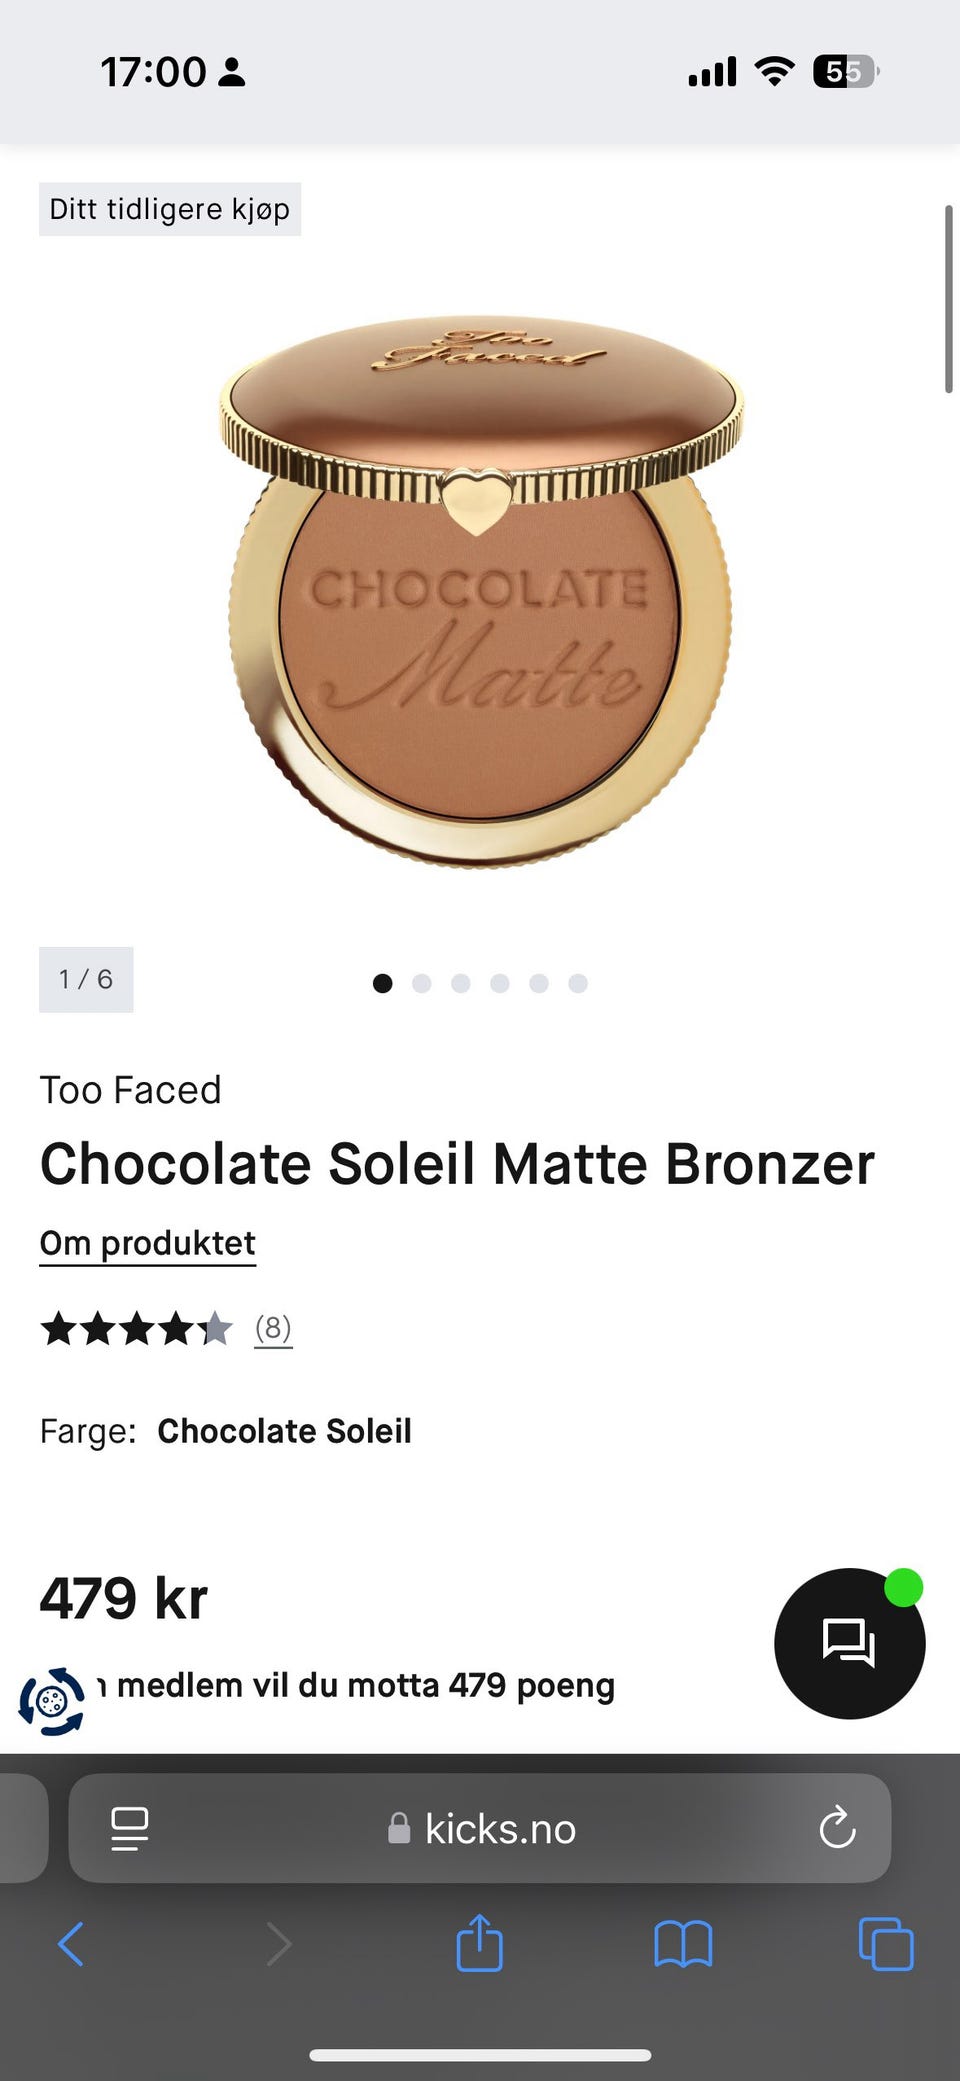Click the page scrollbar on the right

click(949, 300)
